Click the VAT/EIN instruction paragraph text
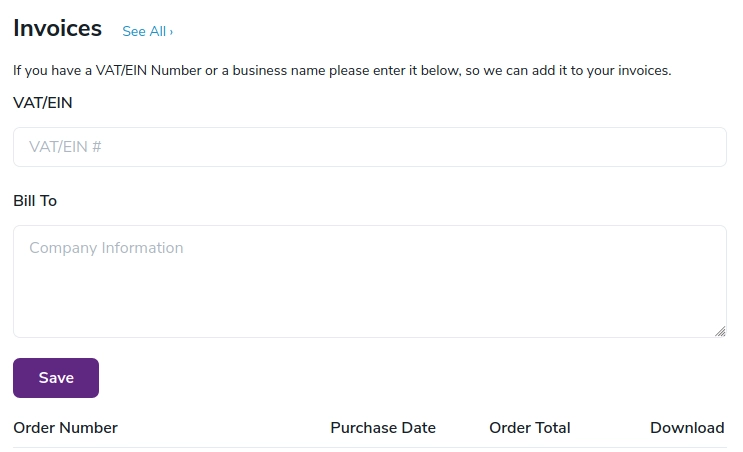 click(x=341, y=71)
